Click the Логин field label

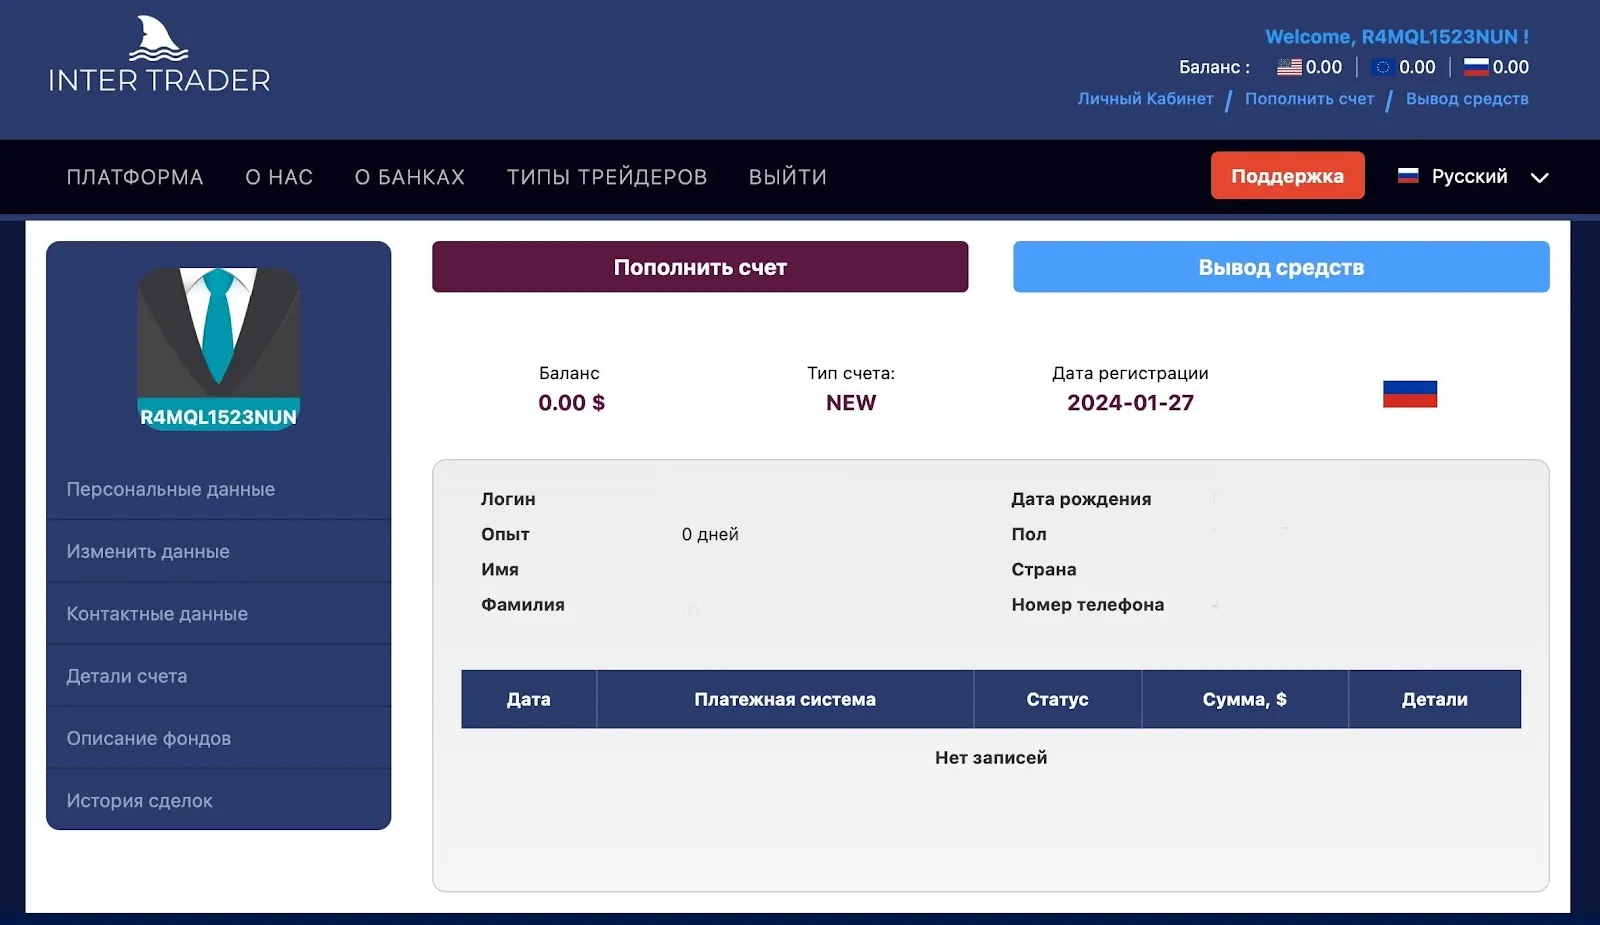click(x=508, y=499)
